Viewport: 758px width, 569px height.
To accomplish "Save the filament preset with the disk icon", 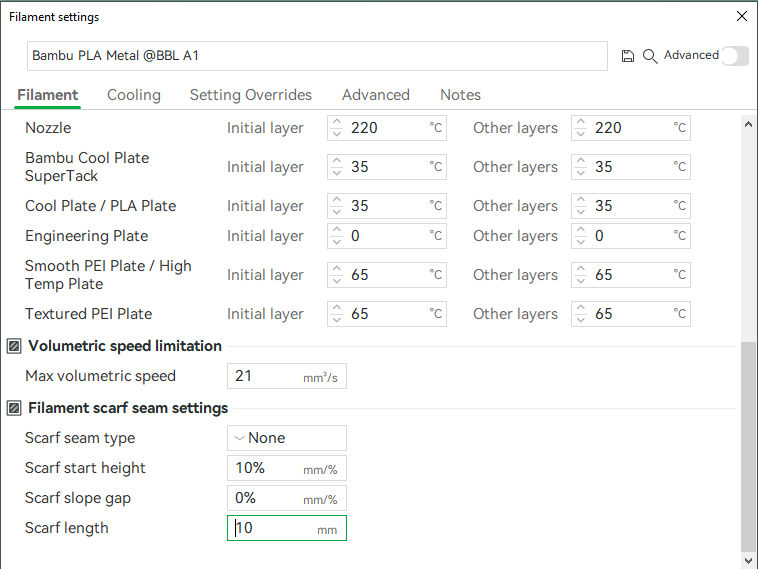I will coord(627,56).
